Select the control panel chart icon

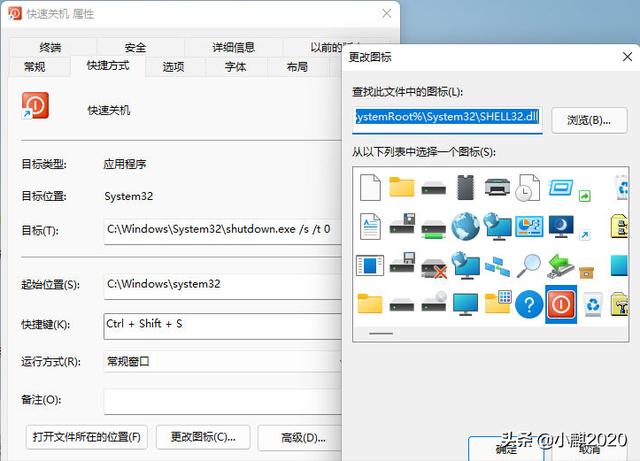[529, 226]
